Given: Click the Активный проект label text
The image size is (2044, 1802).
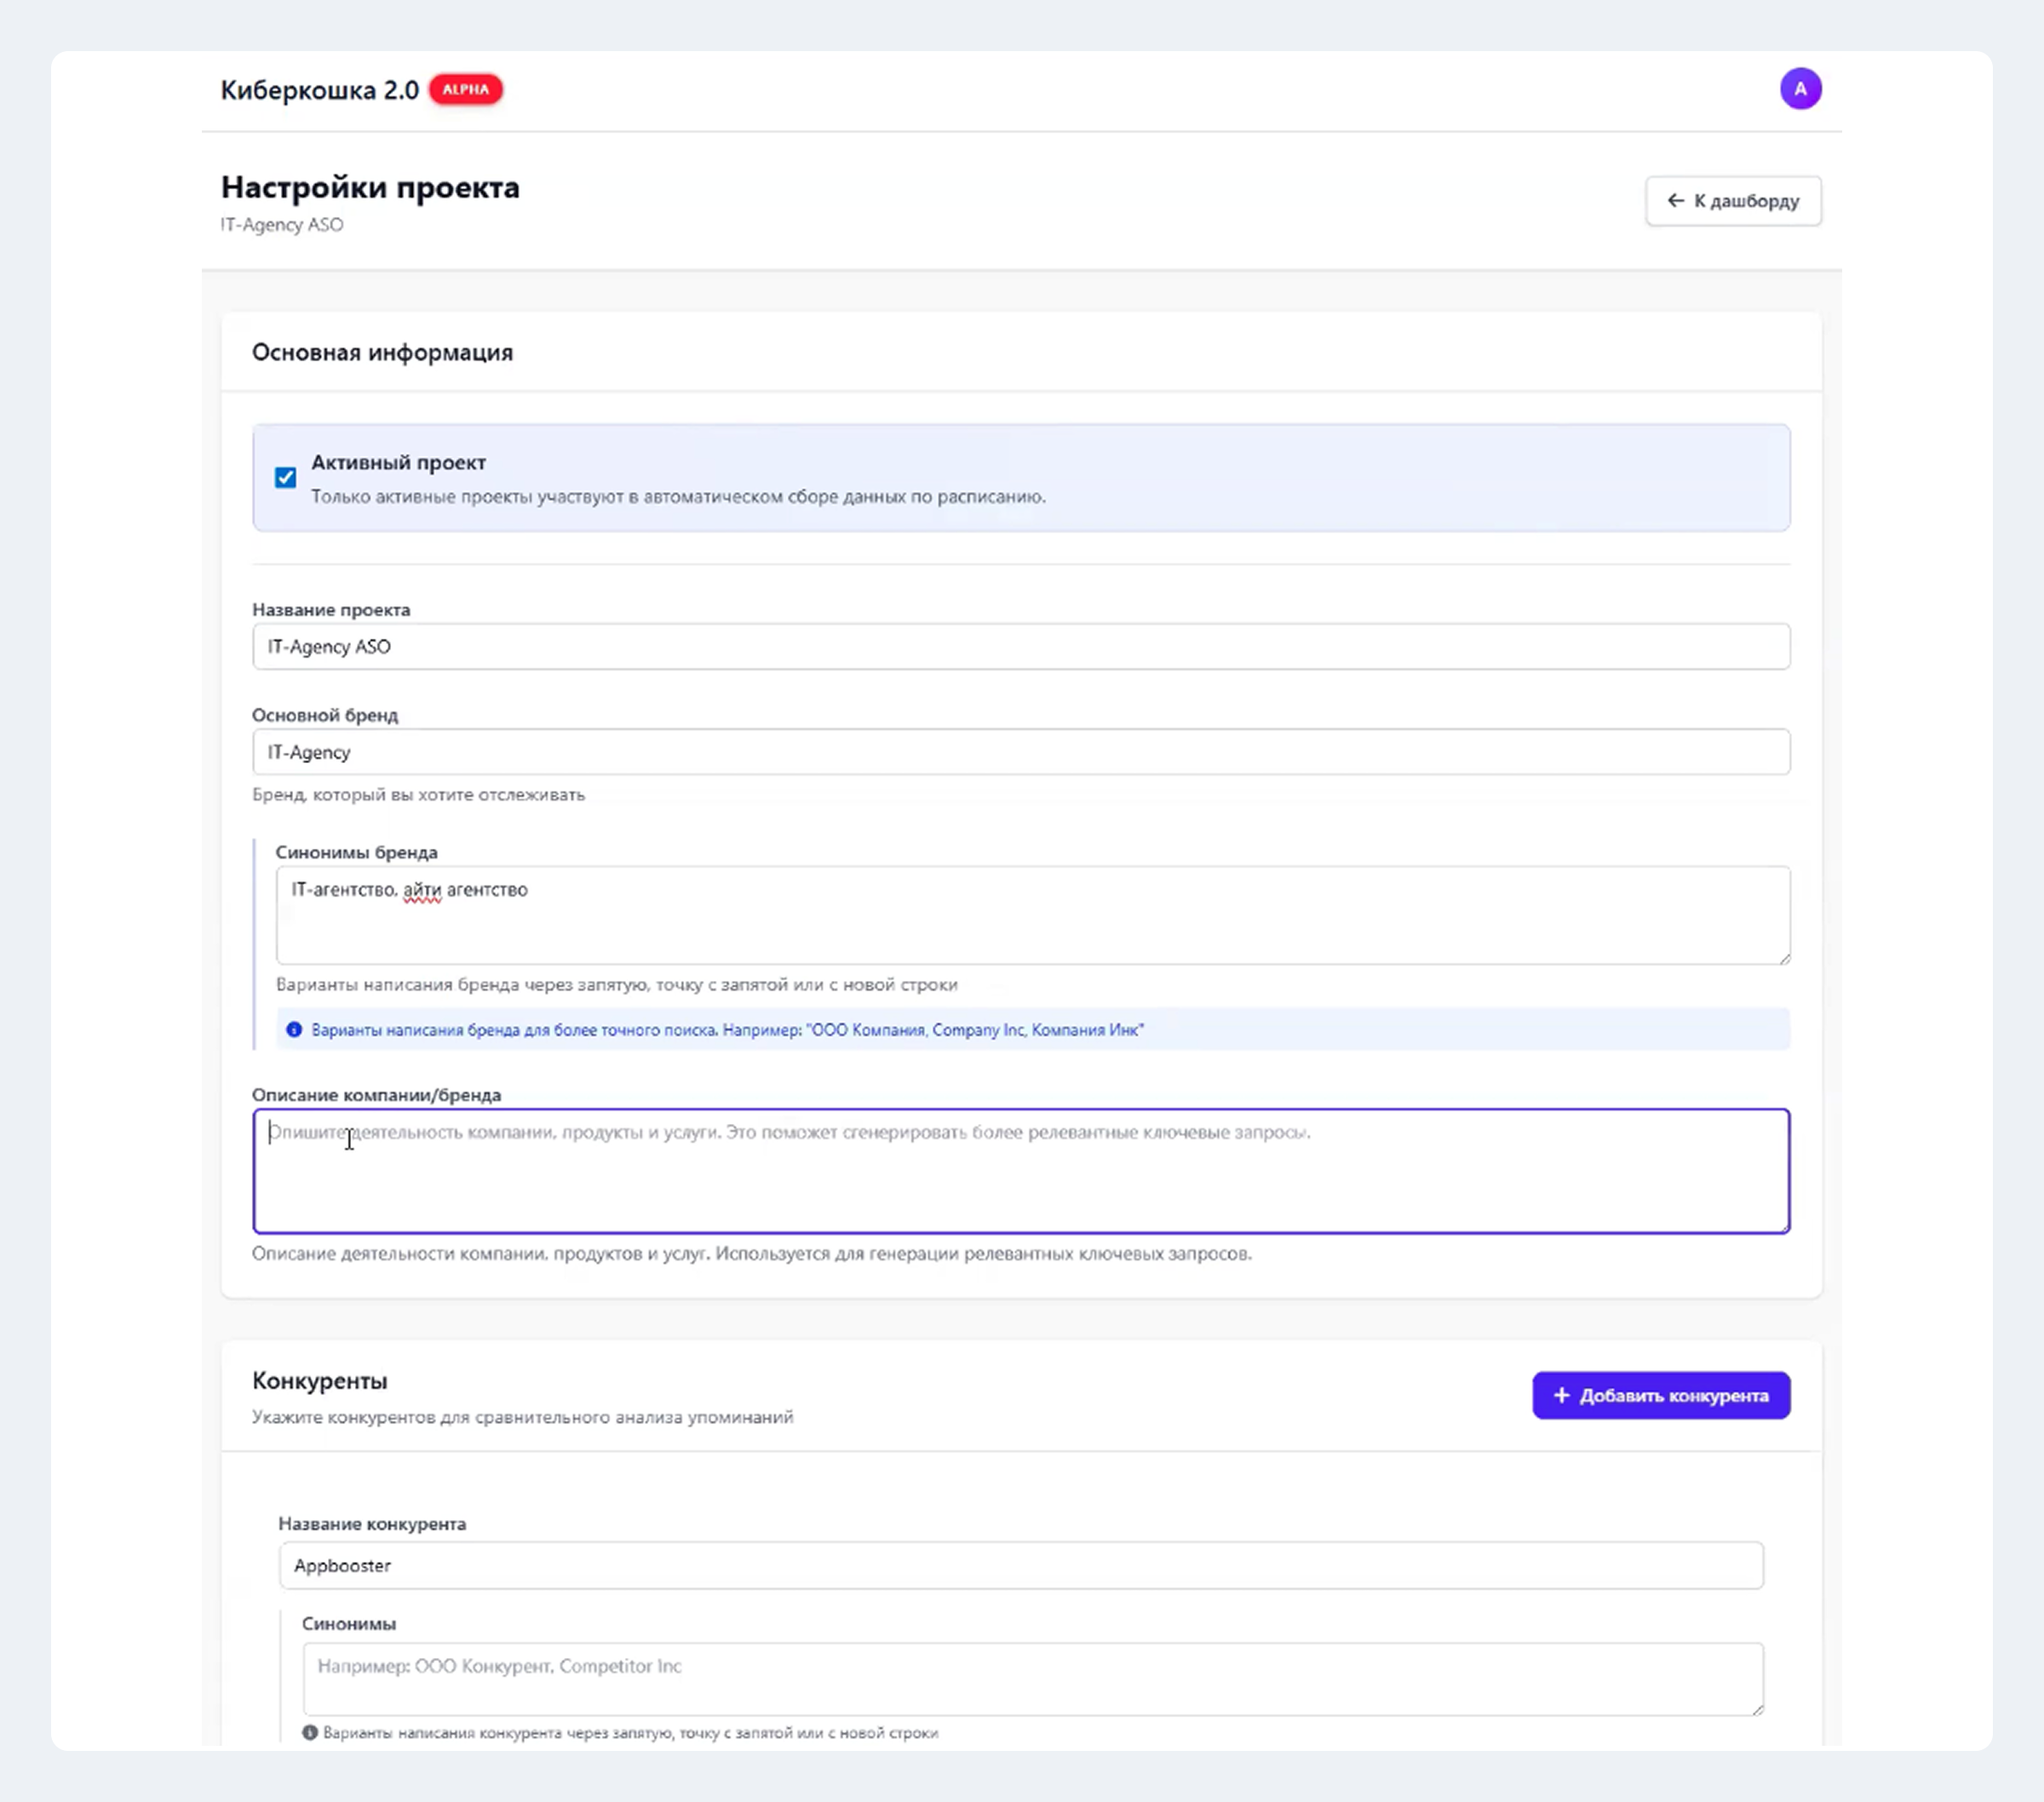Looking at the screenshot, I should coord(398,462).
